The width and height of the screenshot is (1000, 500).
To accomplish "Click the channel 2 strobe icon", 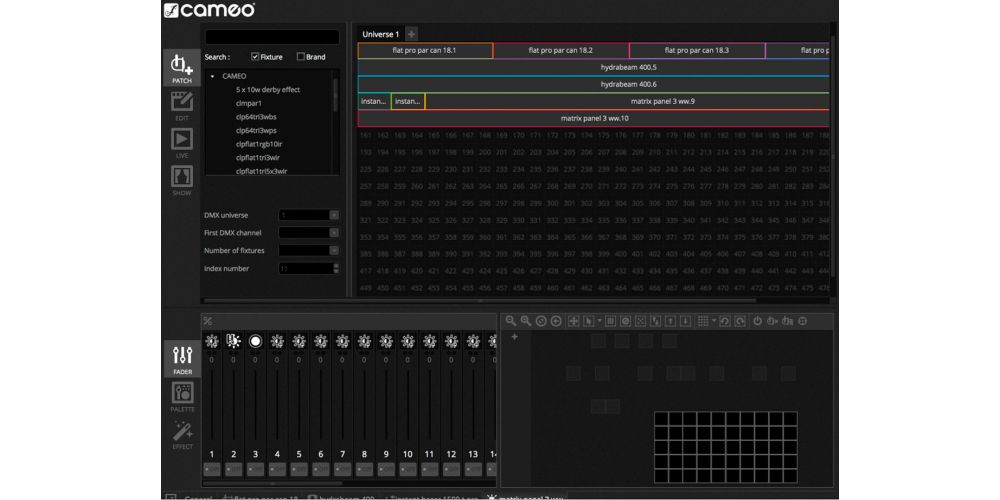I will pos(233,342).
